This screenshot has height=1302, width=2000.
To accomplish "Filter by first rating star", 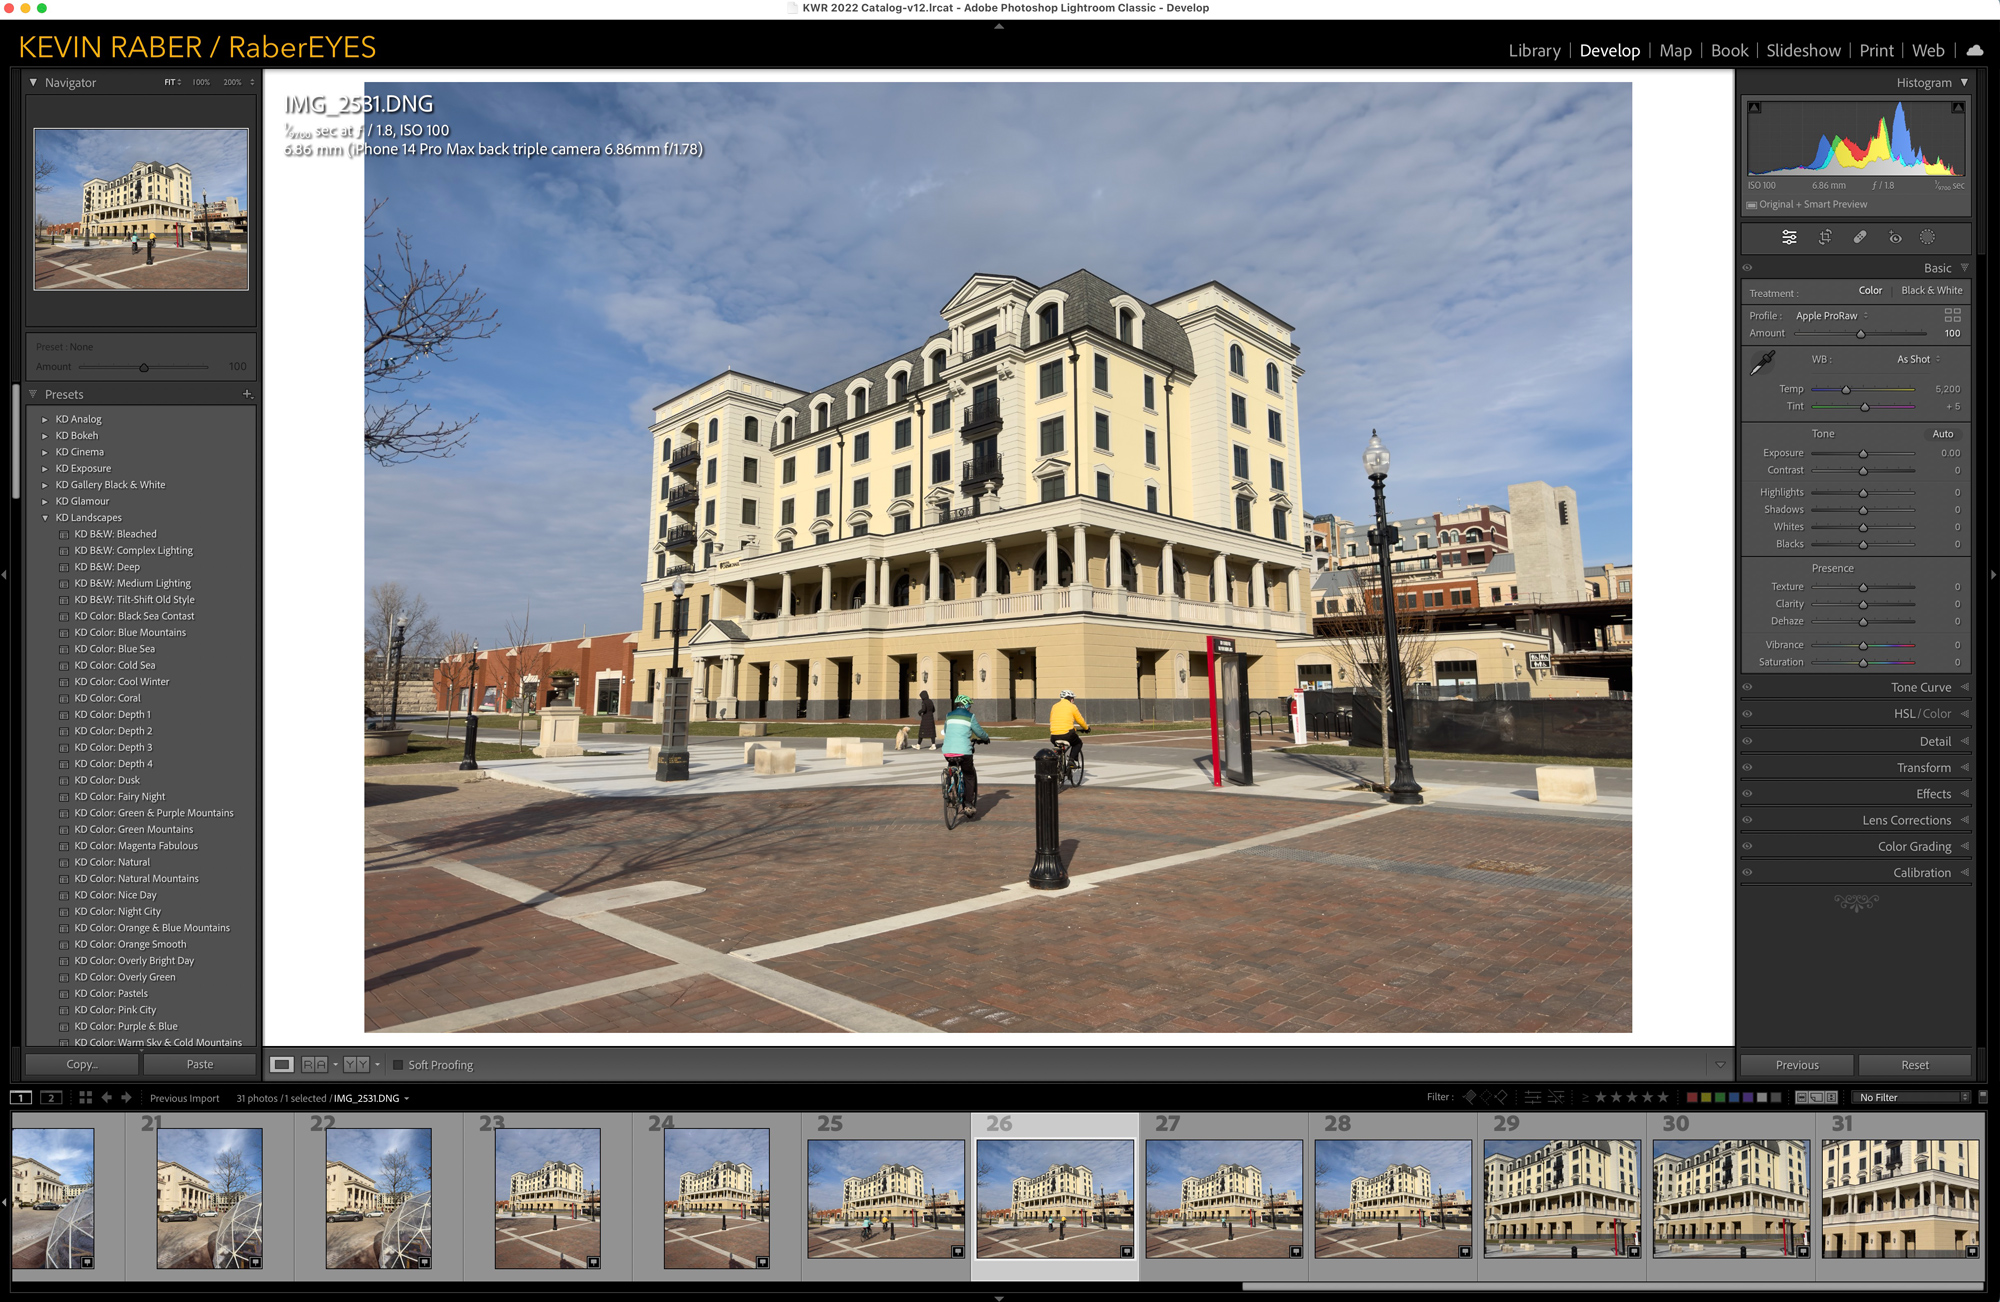I will pos(1600,1097).
